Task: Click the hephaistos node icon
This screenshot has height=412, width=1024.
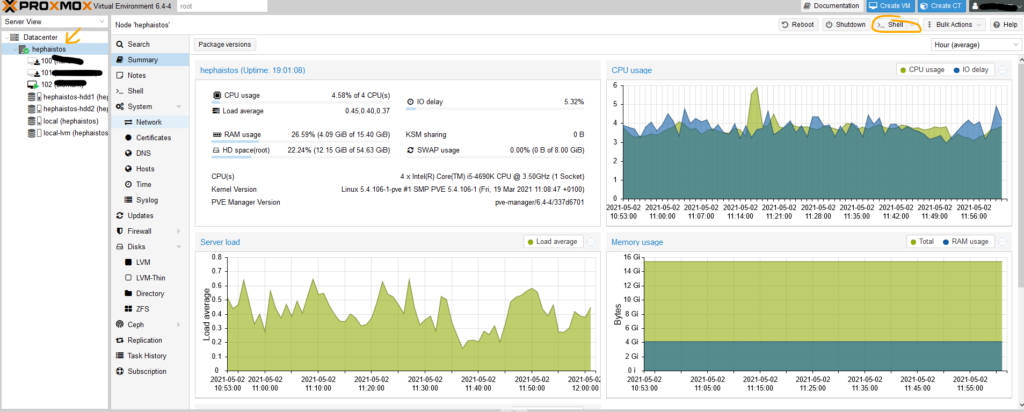Action: click(24, 49)
